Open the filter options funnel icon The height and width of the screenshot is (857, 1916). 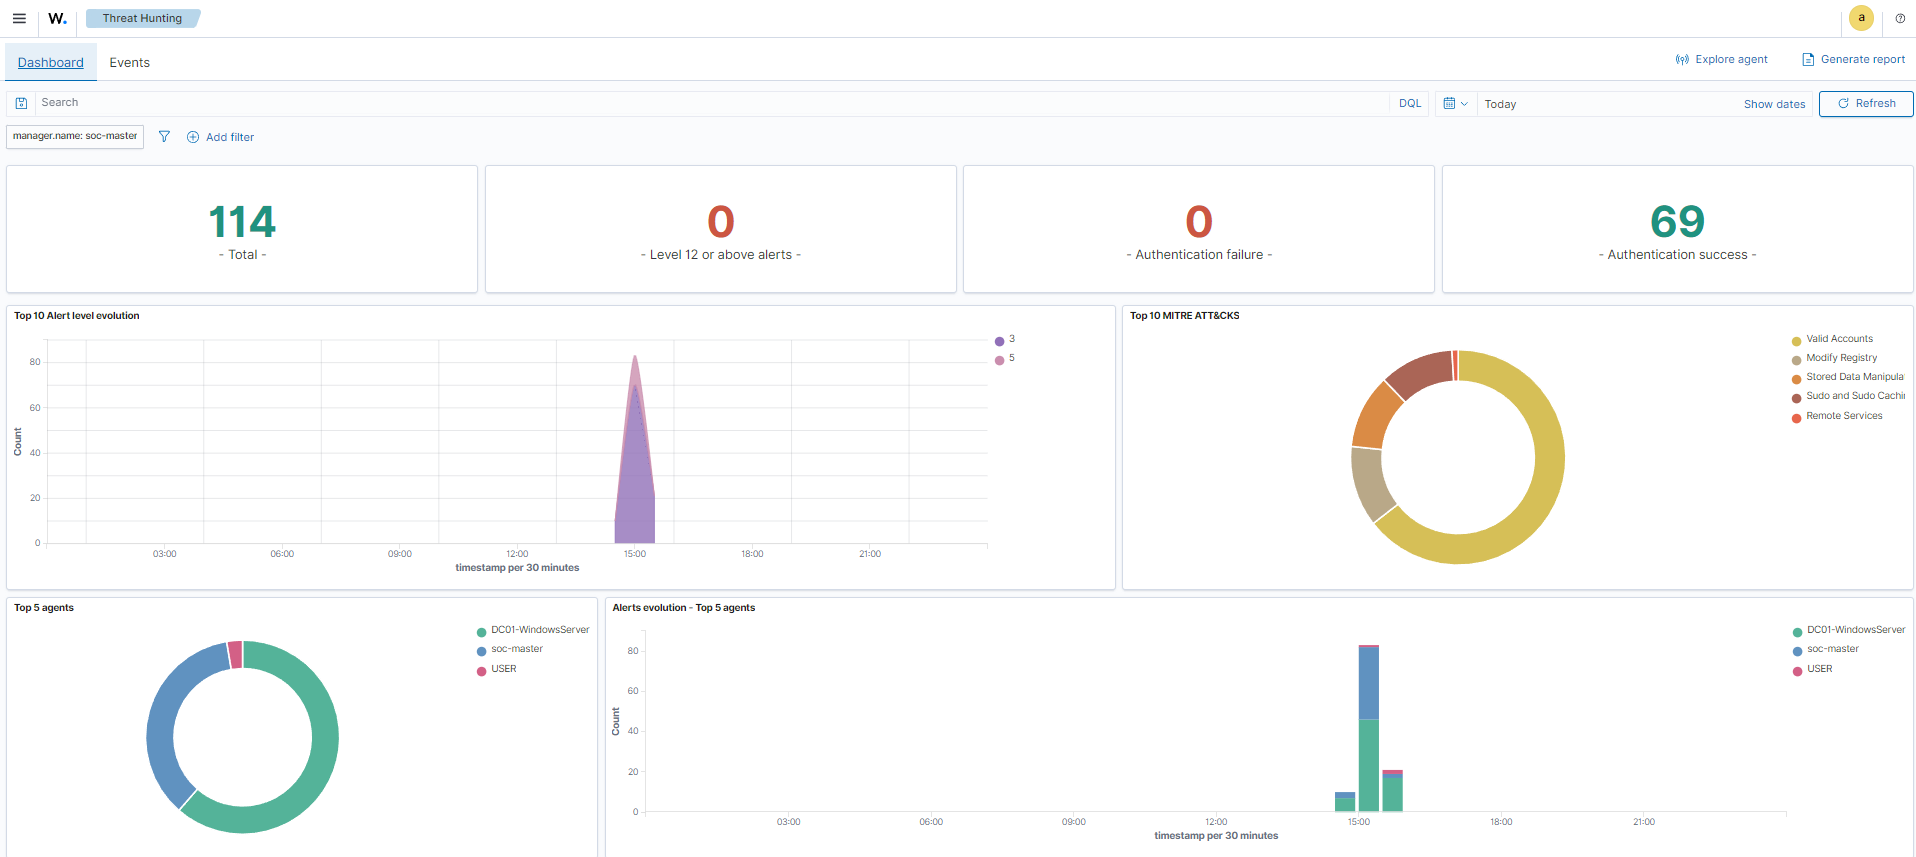pos(165,137)
